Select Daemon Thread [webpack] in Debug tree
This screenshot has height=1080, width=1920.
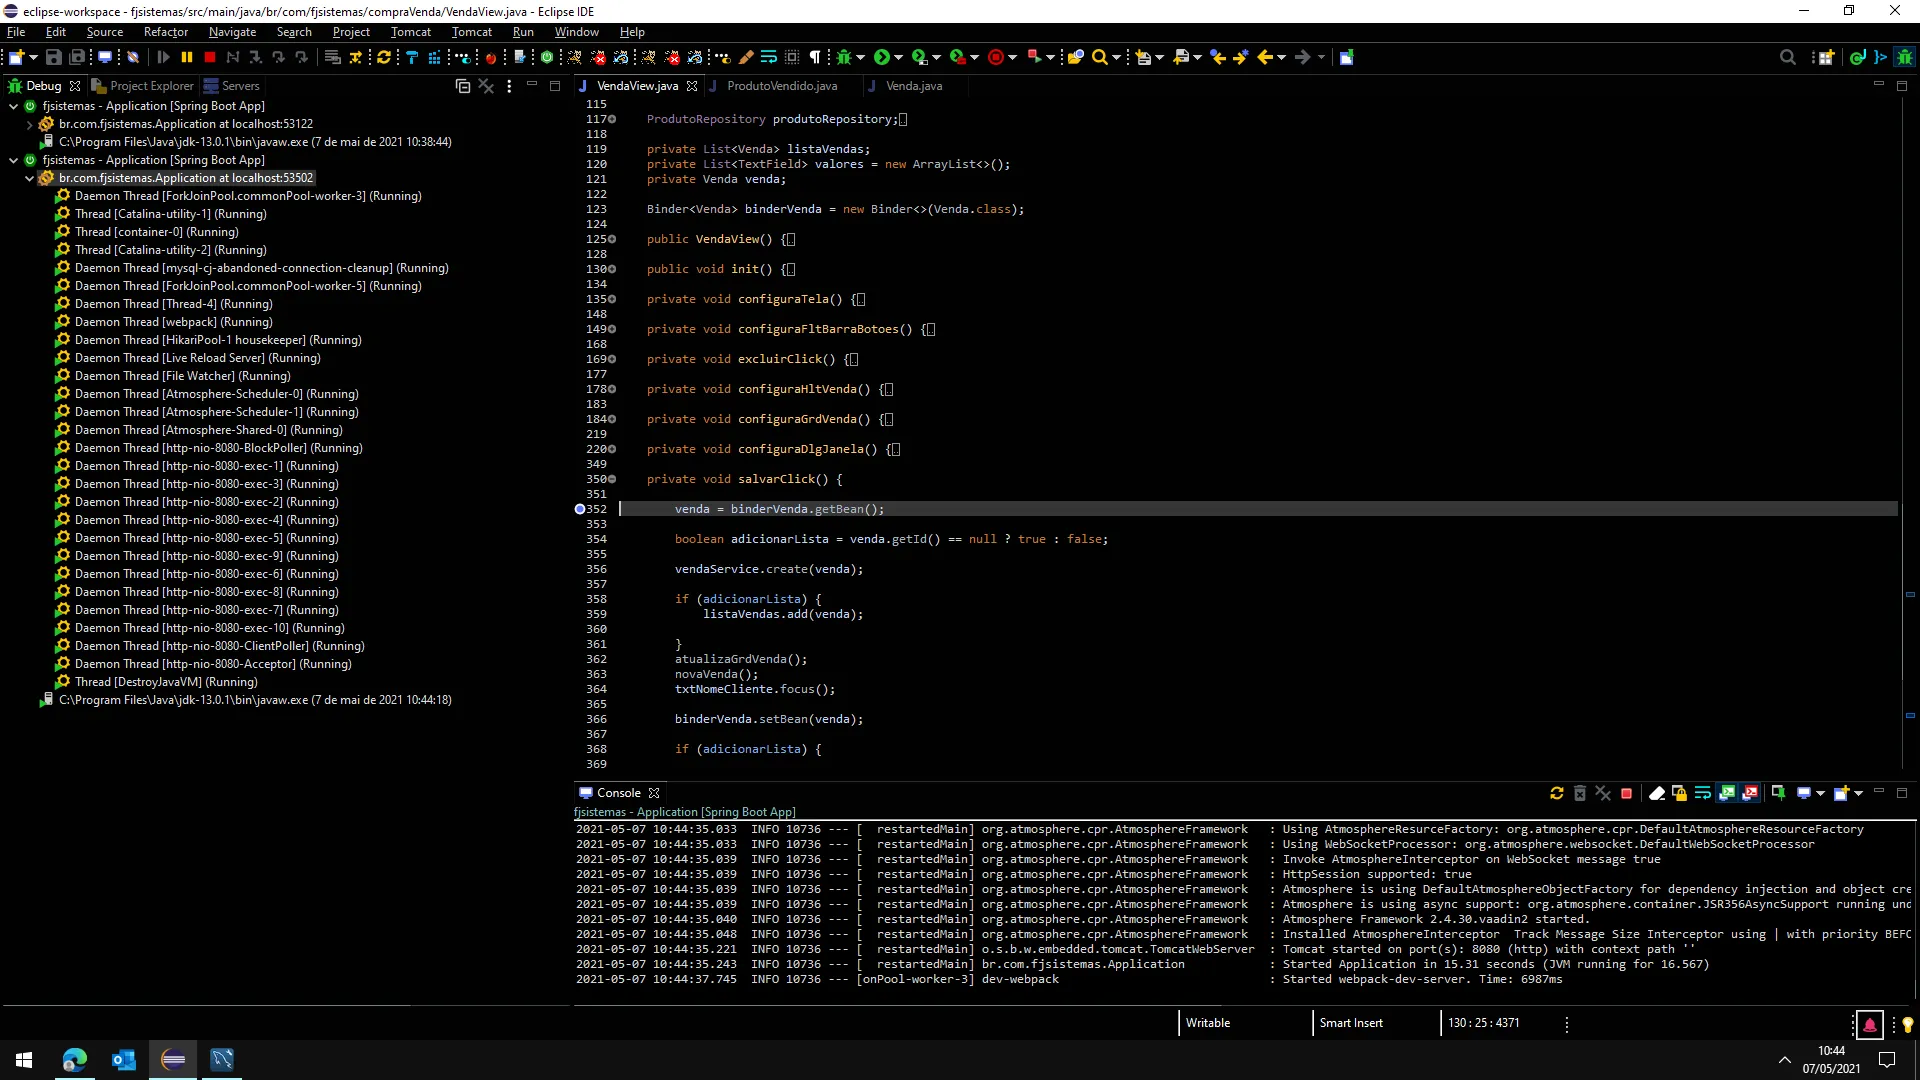point(173,322)
